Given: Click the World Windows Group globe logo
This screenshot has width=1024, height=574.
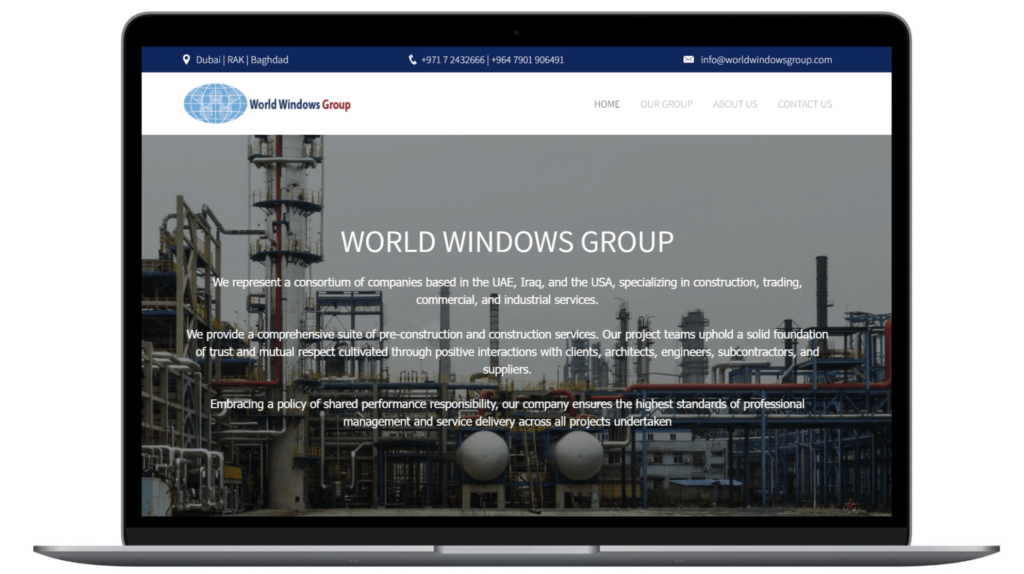Looking at the screenshot, I should coord(215,103).
